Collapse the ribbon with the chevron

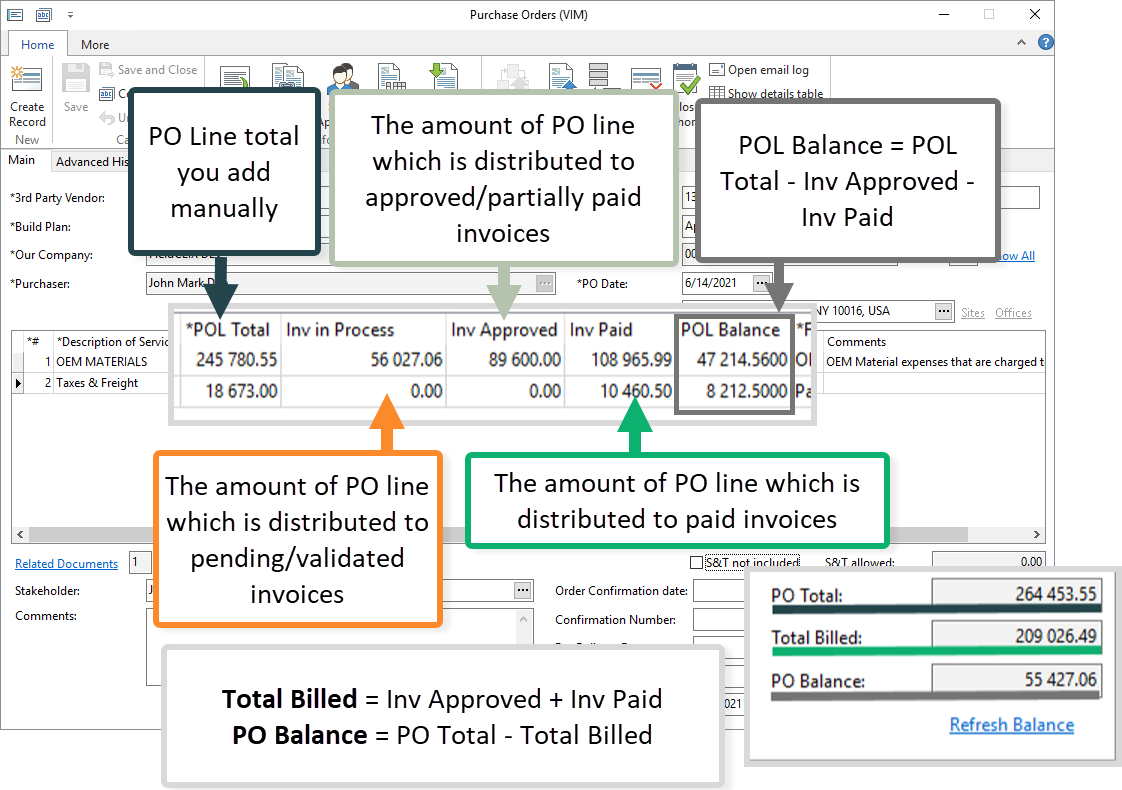tap(1021, 43)
